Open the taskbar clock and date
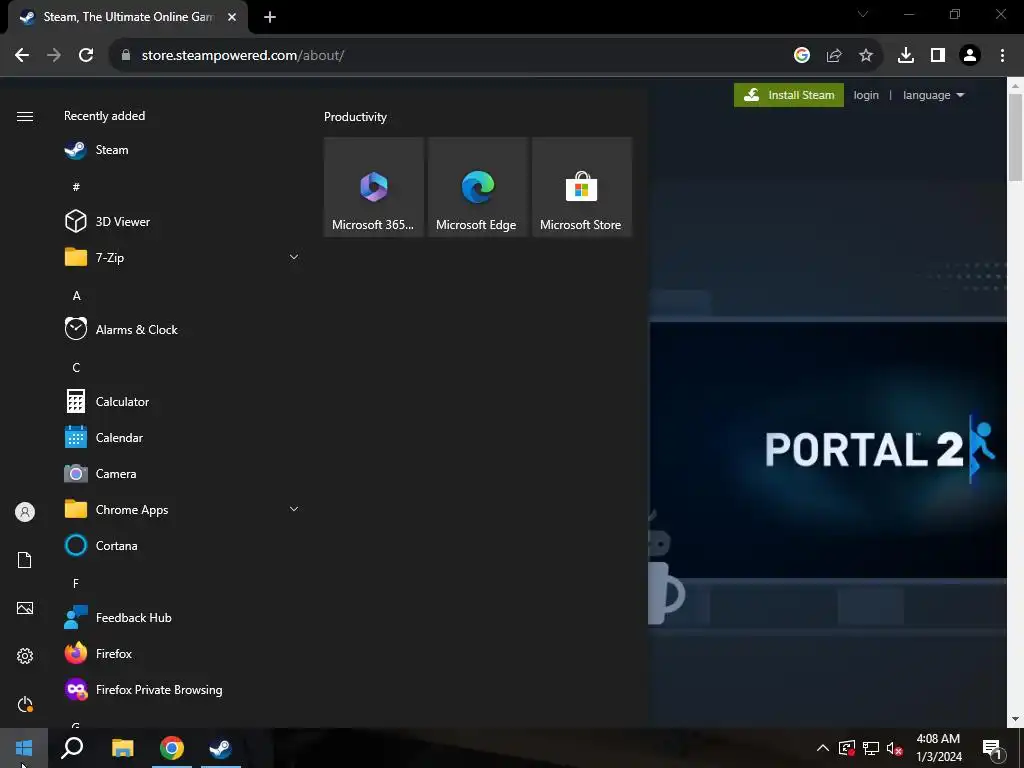 [938, 748]
